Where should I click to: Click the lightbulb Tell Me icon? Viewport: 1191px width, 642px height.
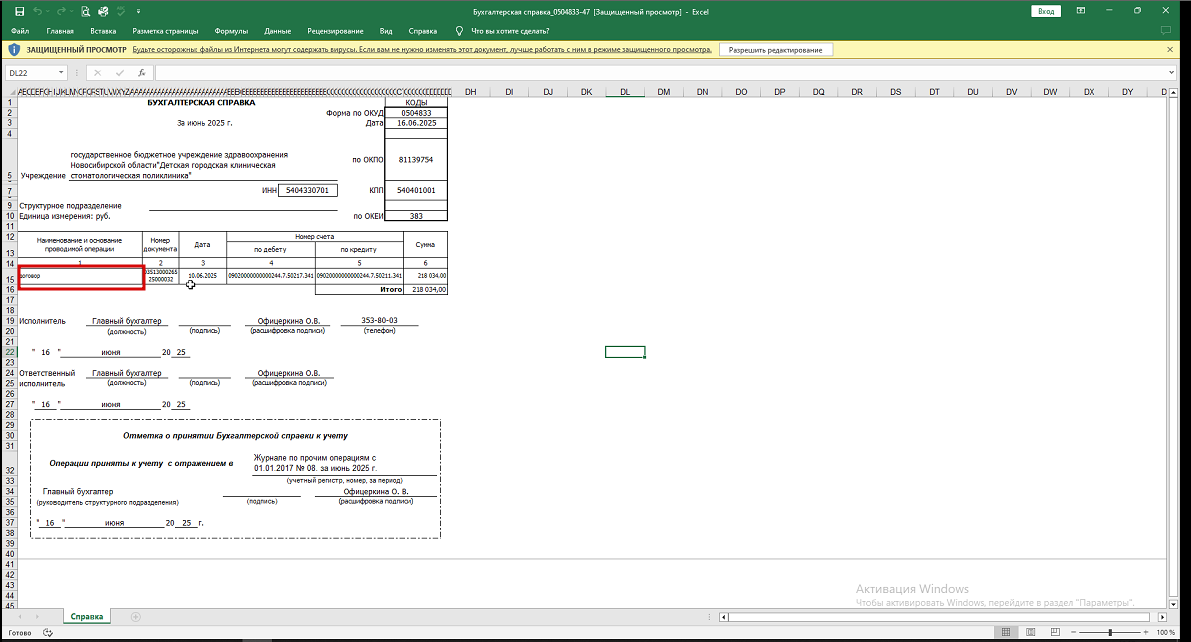[459, 31]
